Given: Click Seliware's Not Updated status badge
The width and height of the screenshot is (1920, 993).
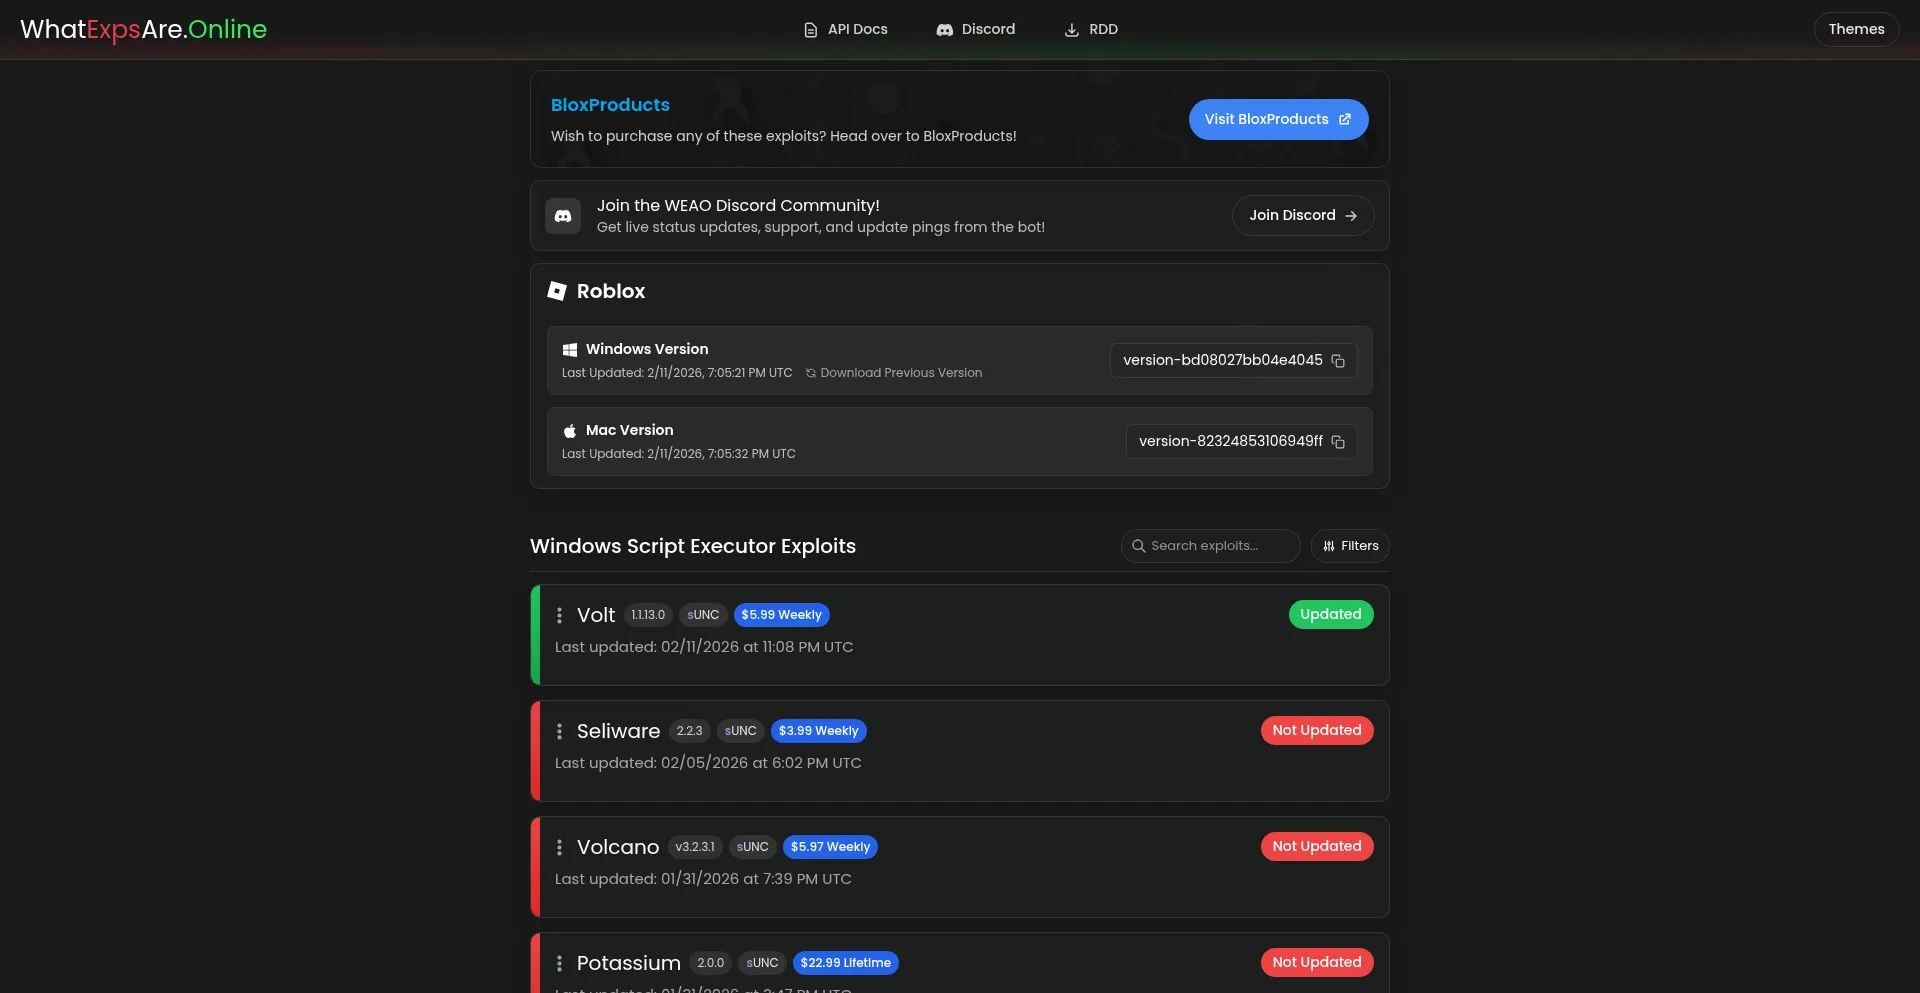Looking at the screenshot, I should (x=1317, y=730).
